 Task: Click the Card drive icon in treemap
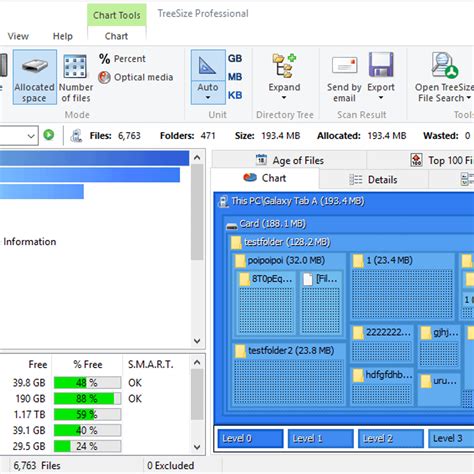point(231,226)
